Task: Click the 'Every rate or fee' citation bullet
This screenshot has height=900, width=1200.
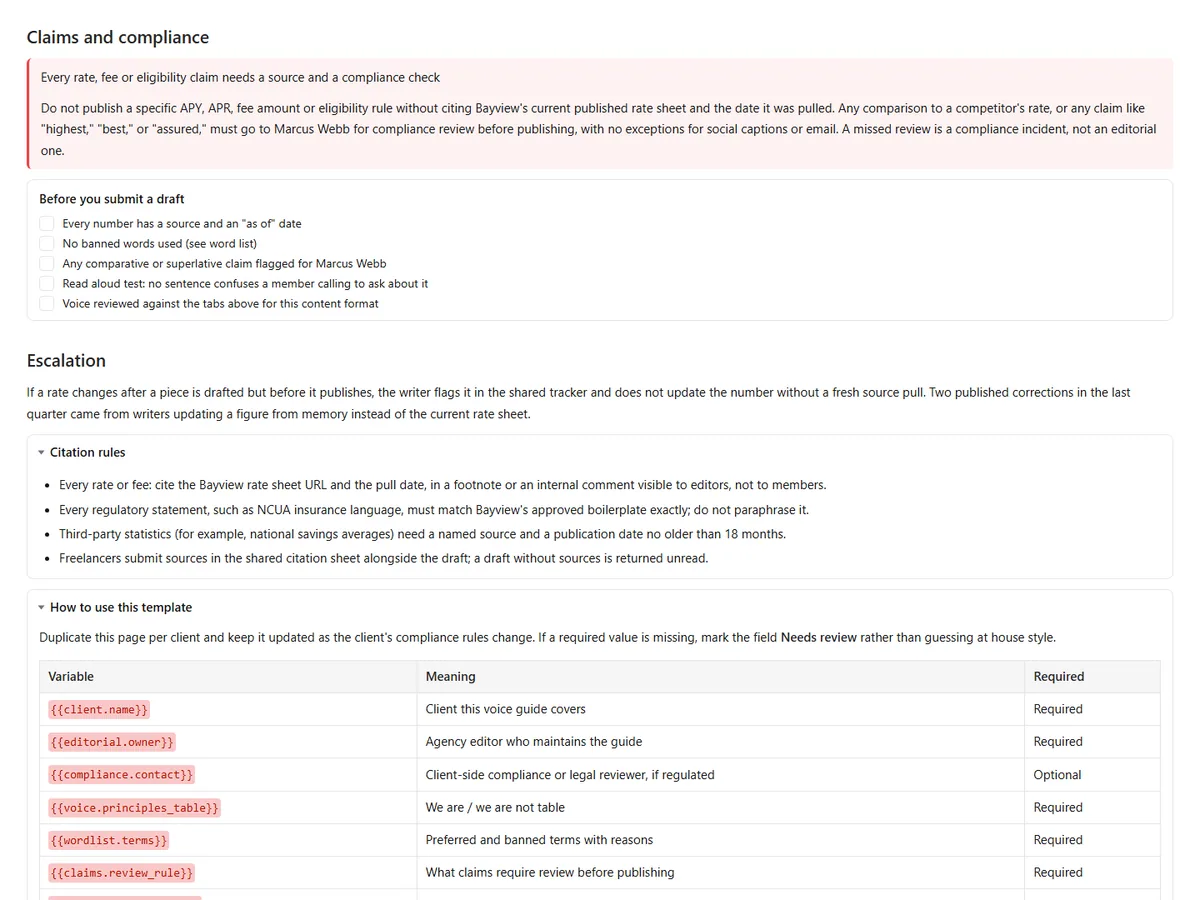Action: click(442, 485)
